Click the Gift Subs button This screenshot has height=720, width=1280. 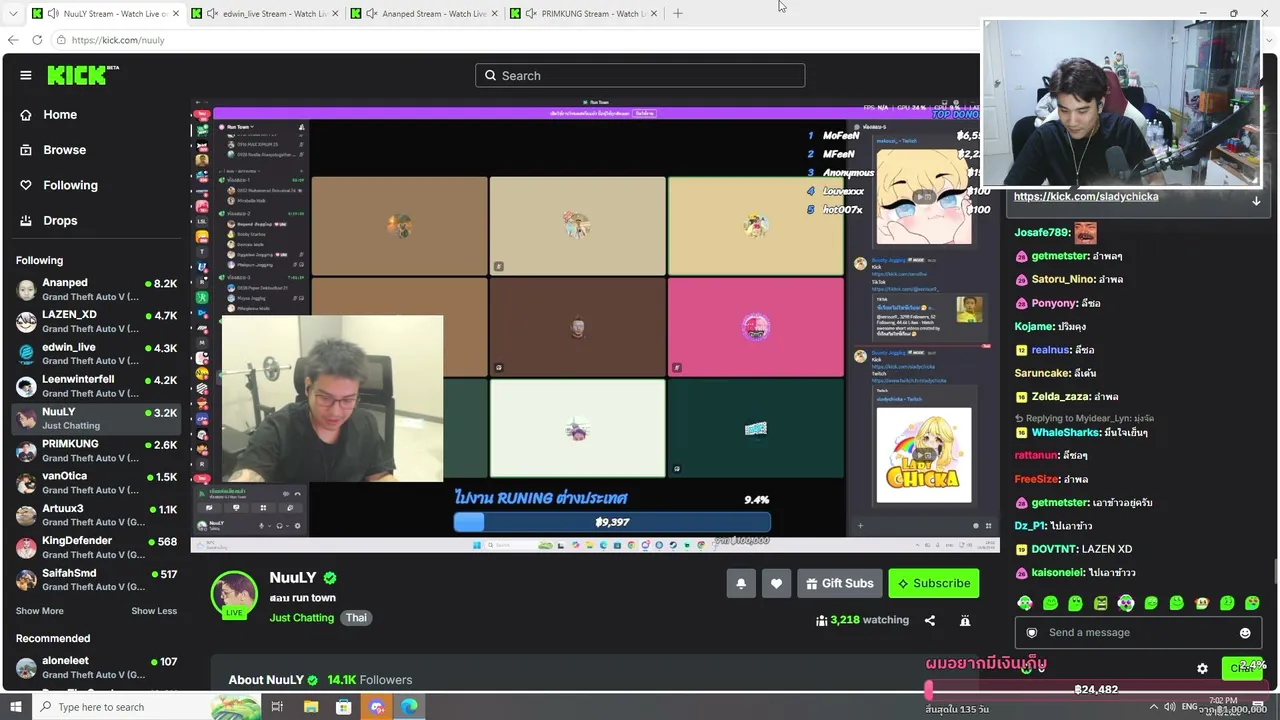839,583
